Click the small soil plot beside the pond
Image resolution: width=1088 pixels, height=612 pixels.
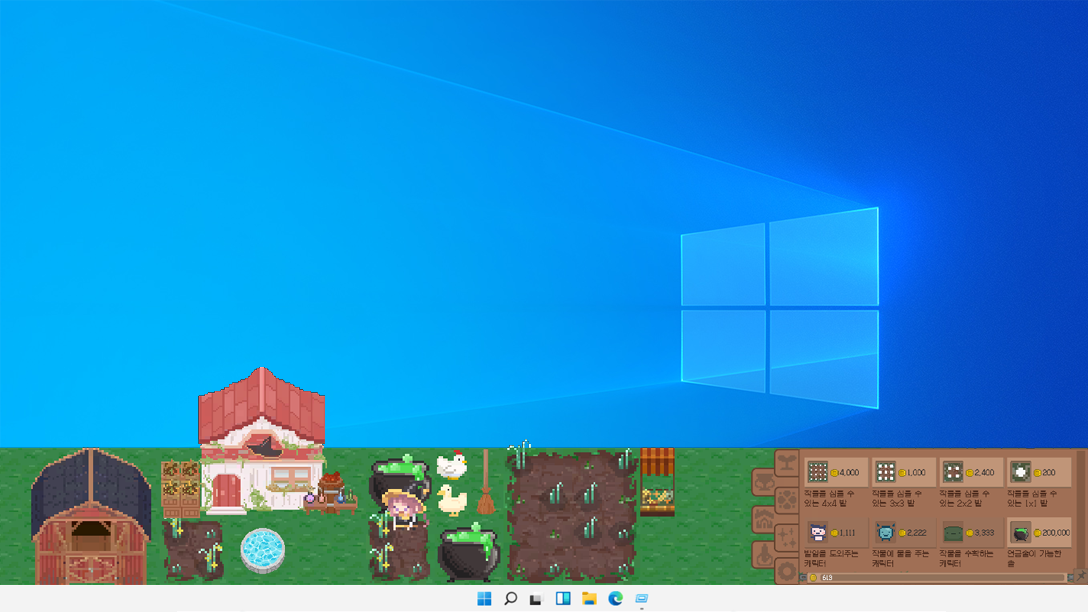pos(193,549)
